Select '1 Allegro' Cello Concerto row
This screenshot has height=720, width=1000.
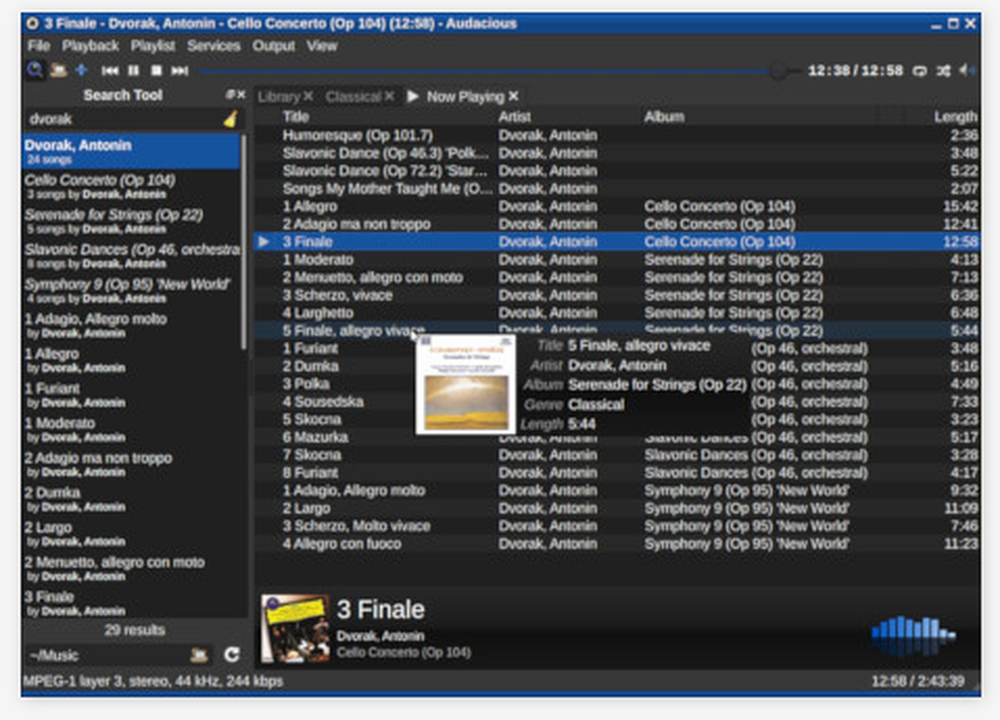point(617,207)
